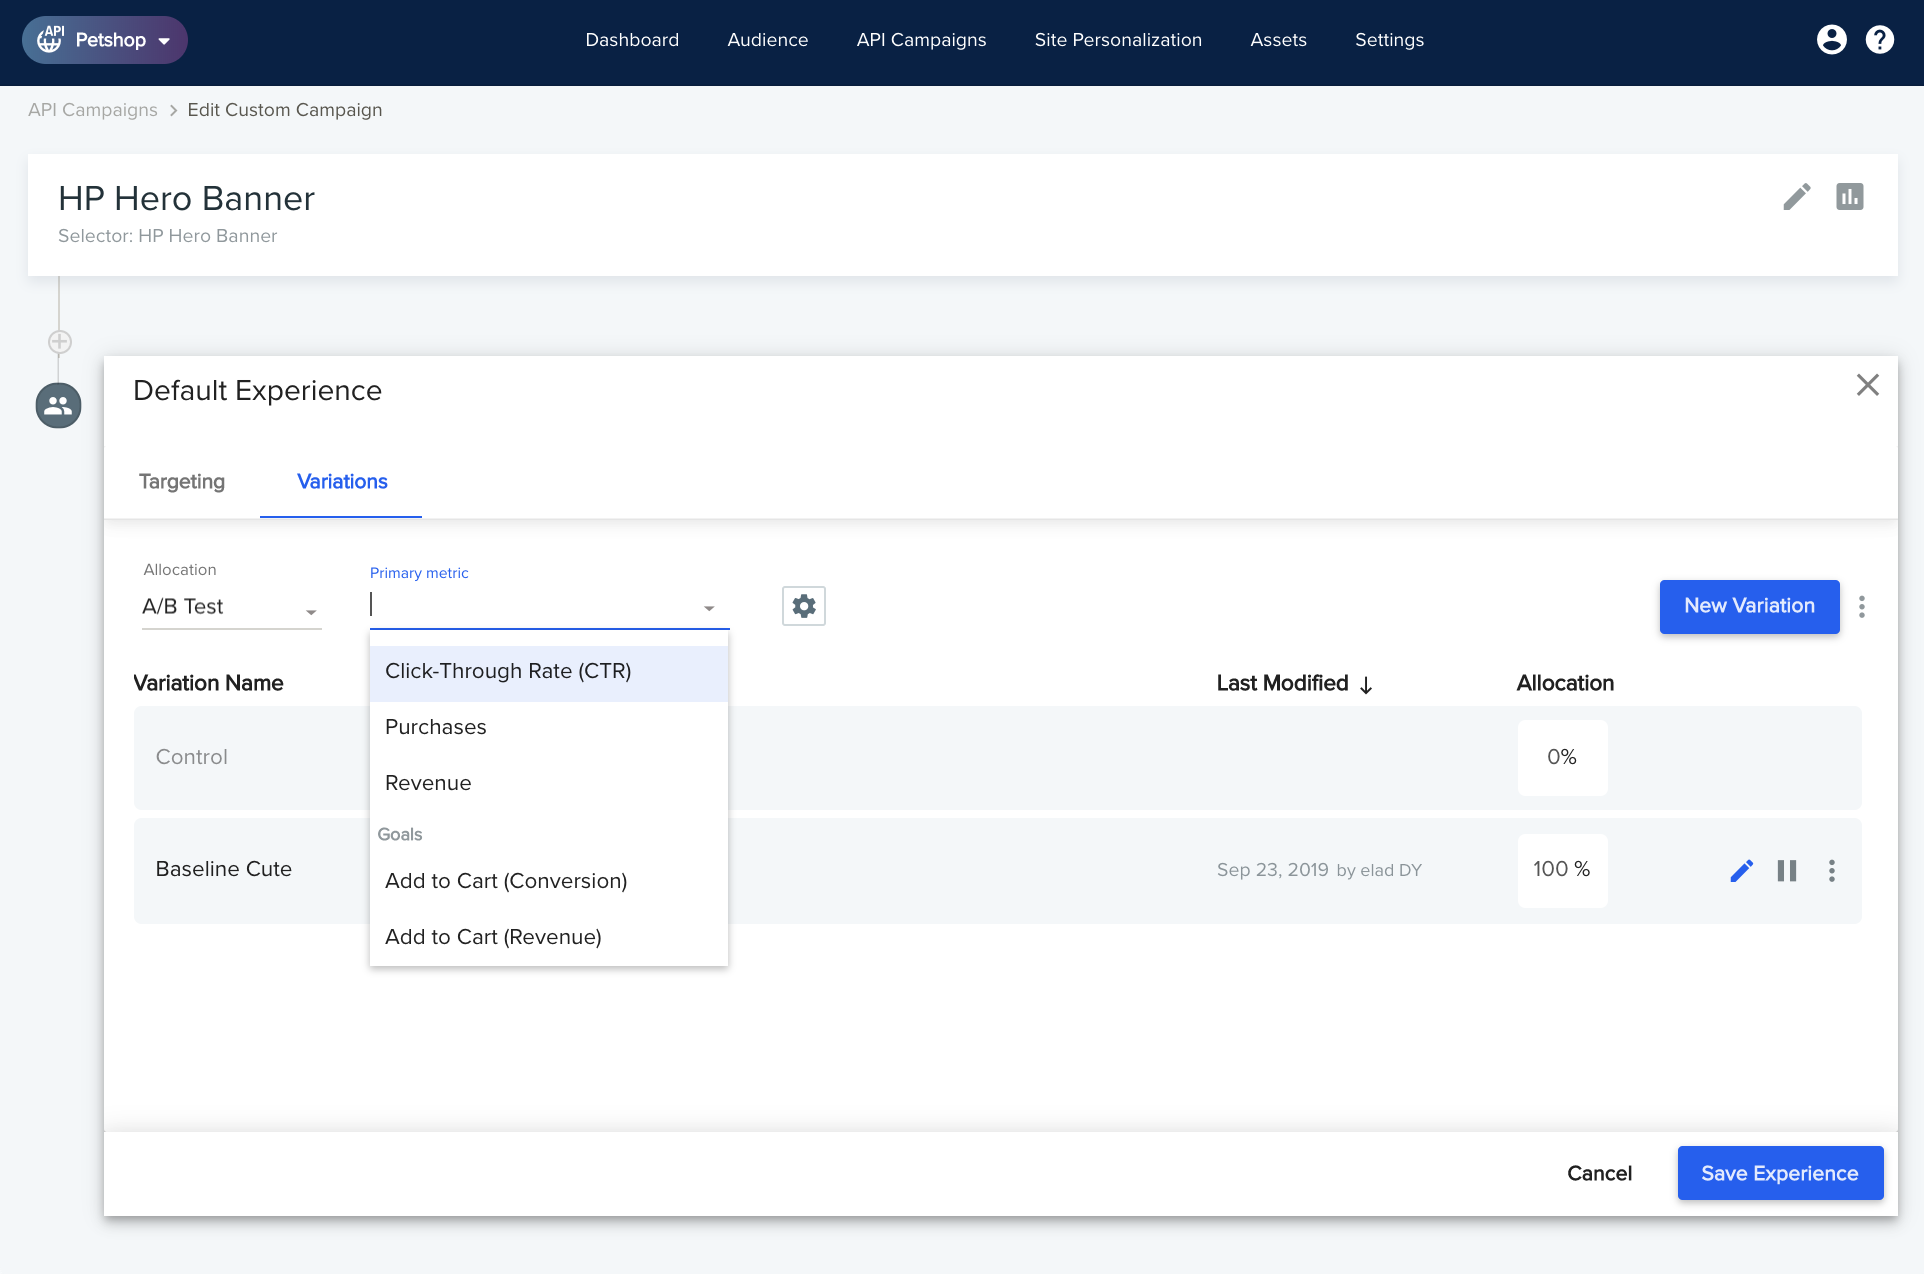
Task: Click the Cancel button
Action: click(x=1599, y=1174)
